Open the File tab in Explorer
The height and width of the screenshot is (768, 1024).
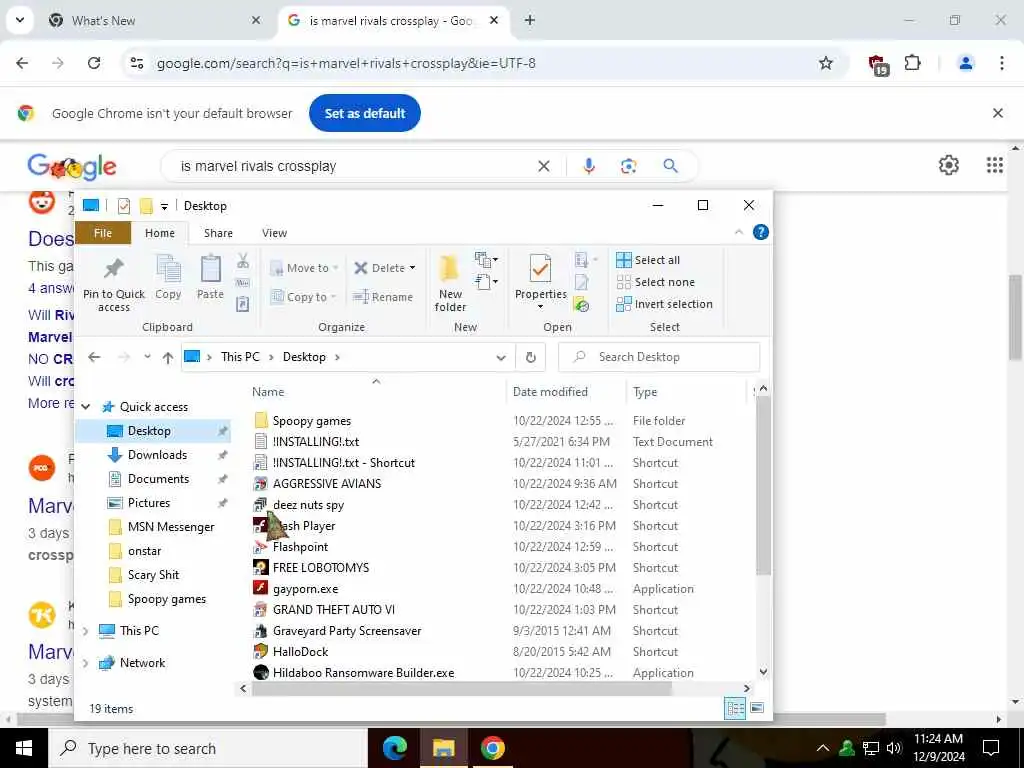[x=103, y=233]
